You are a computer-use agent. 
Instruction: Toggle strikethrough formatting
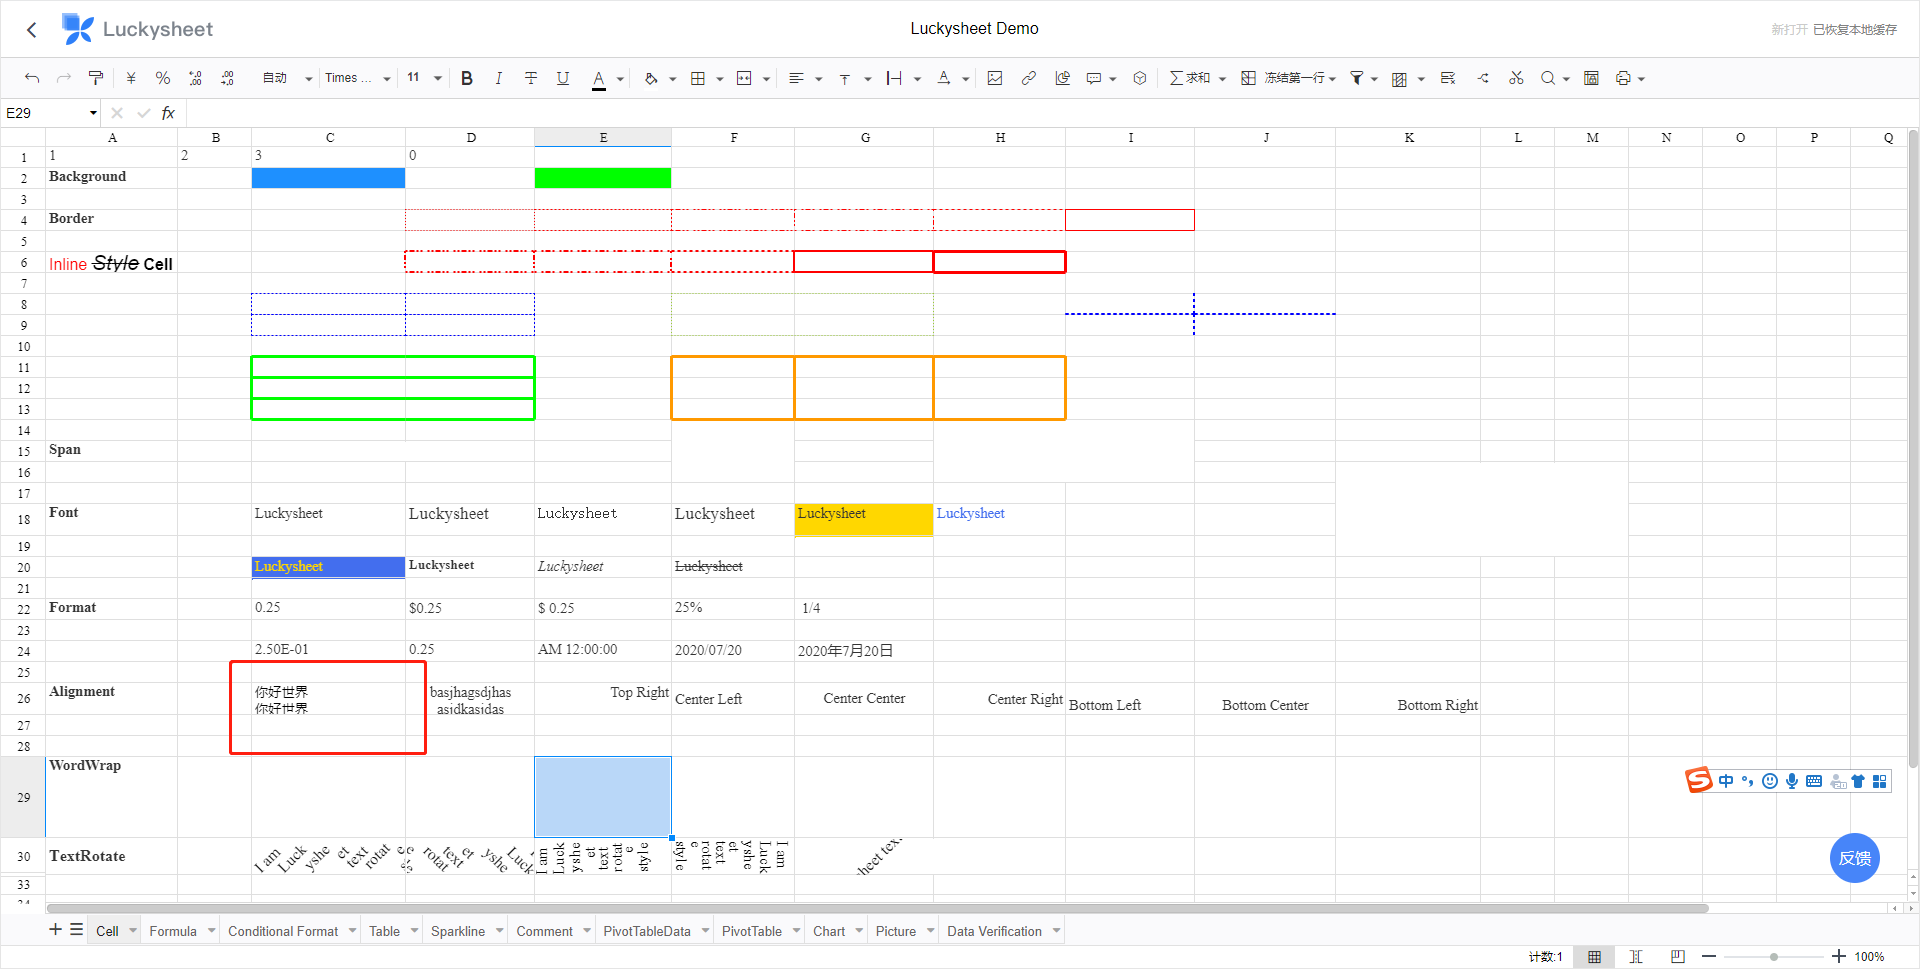coord(531,78)
